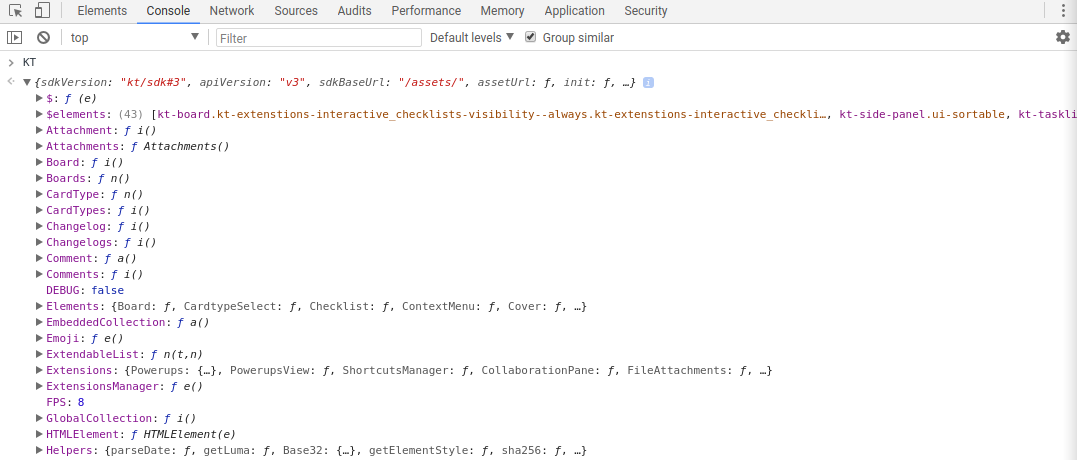
Task: Open the top execution context dropdown
Action: coord(135,38)
